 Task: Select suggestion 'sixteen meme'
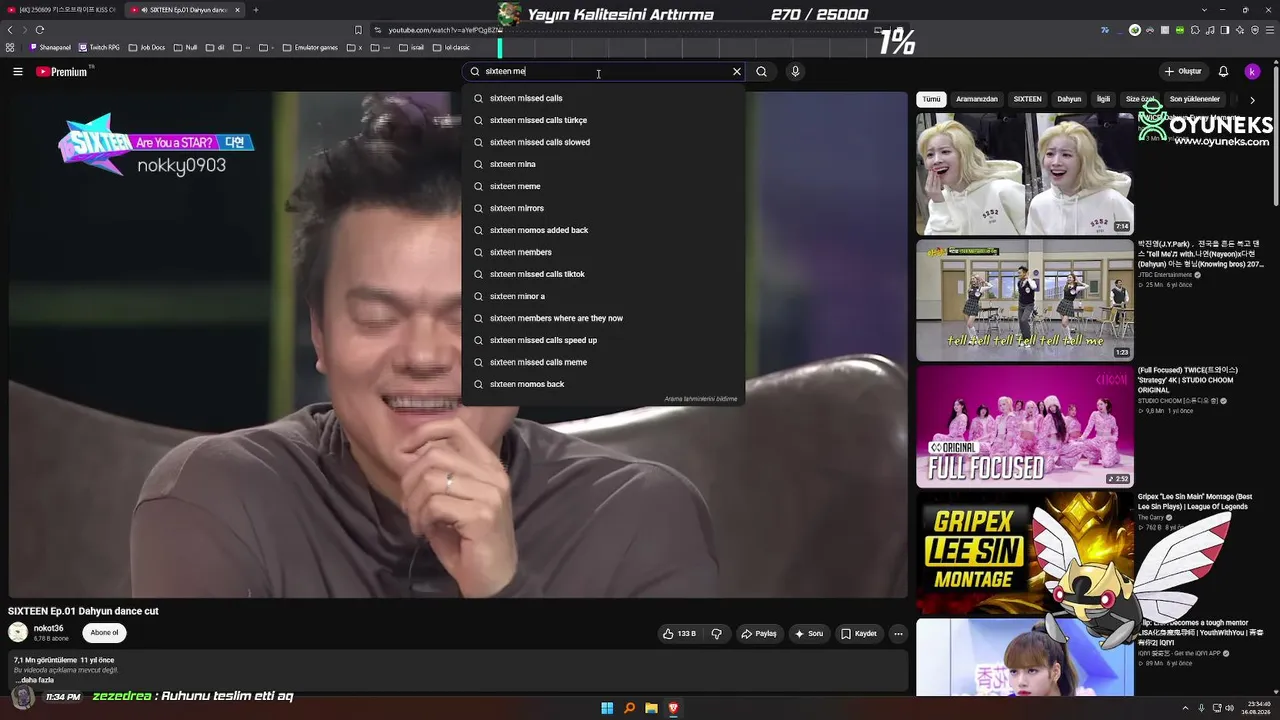(603, 186)
